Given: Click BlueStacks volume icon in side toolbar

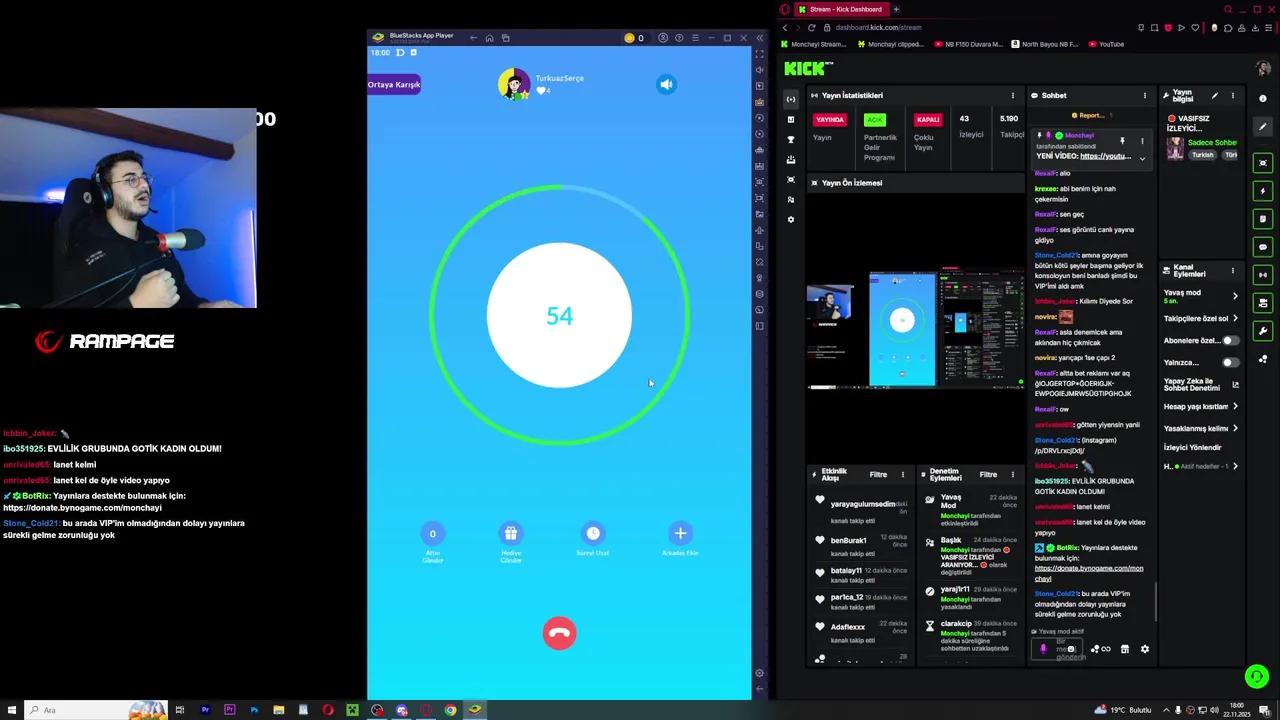Looking at the screenshot, I should pos(760,70).
